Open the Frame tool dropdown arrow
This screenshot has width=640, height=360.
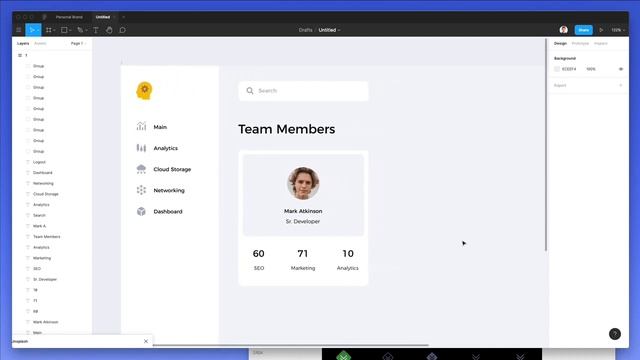click(x=54, y=30)
